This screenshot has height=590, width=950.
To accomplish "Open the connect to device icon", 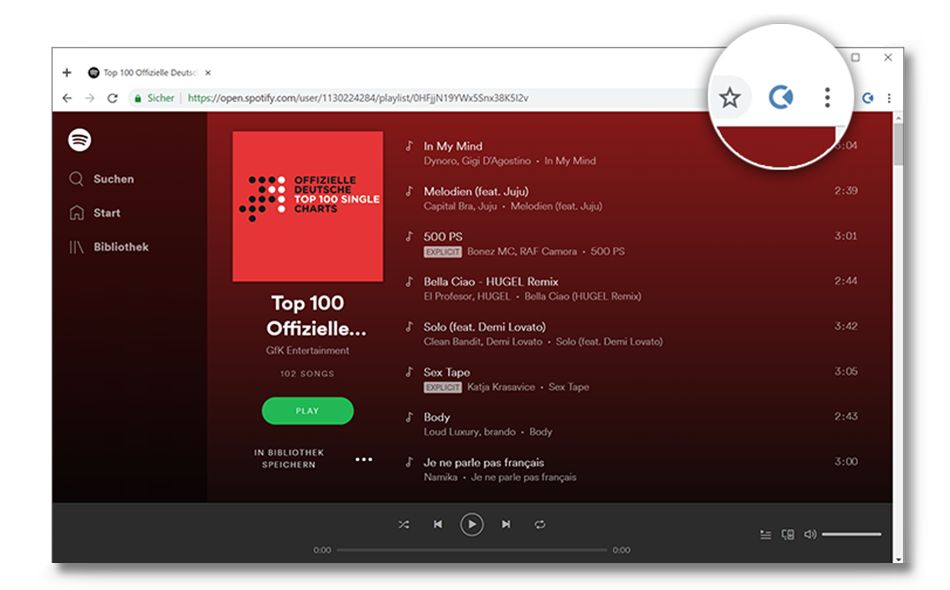I will point(787,535).
